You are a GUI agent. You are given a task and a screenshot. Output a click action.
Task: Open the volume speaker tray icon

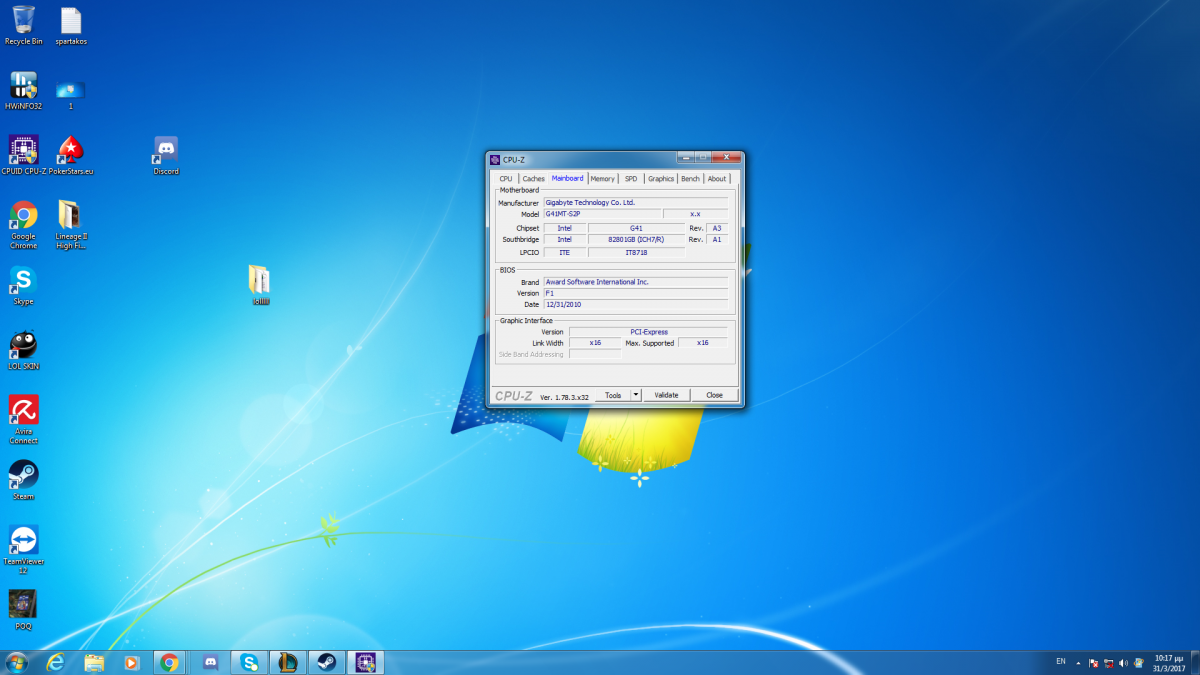[1124, 663]
